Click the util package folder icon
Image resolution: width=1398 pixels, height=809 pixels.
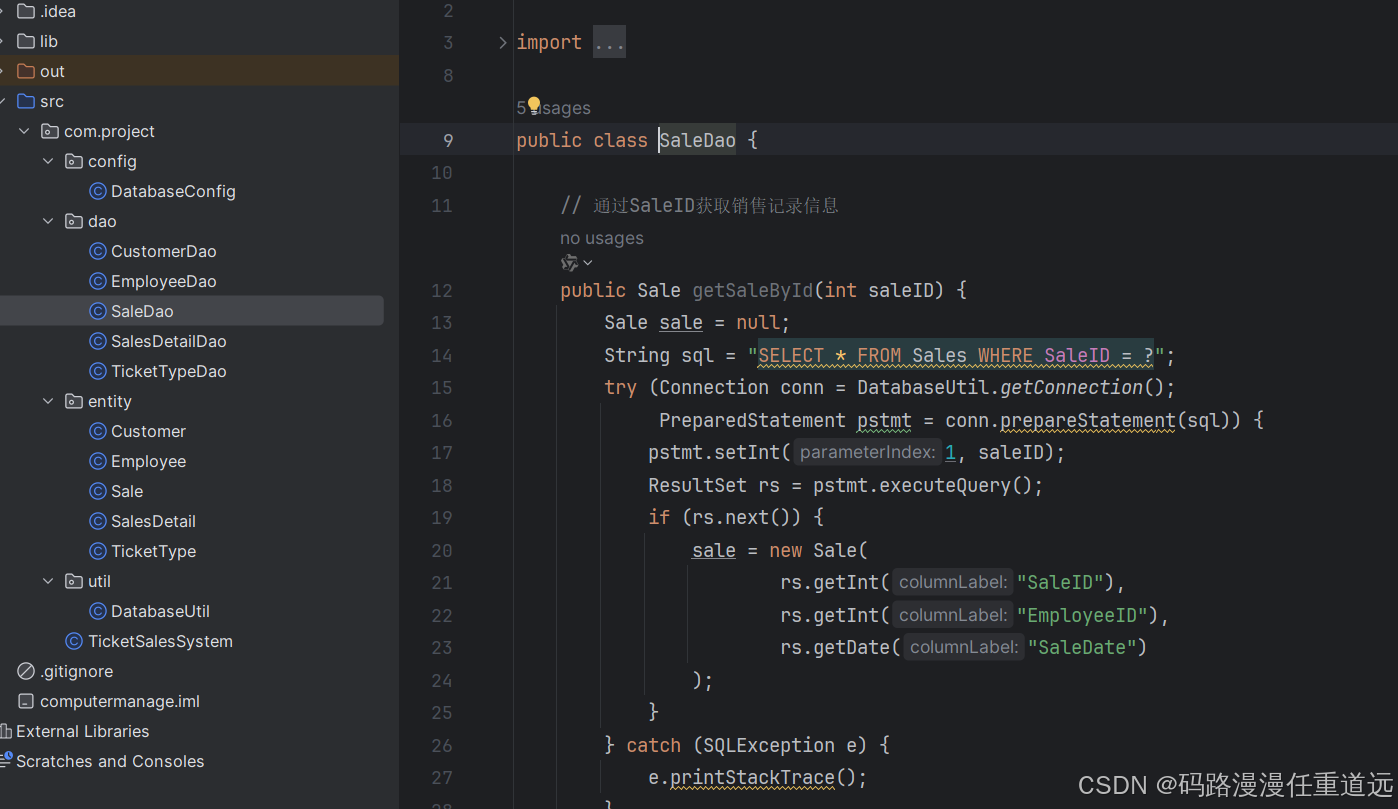point(74,581)
